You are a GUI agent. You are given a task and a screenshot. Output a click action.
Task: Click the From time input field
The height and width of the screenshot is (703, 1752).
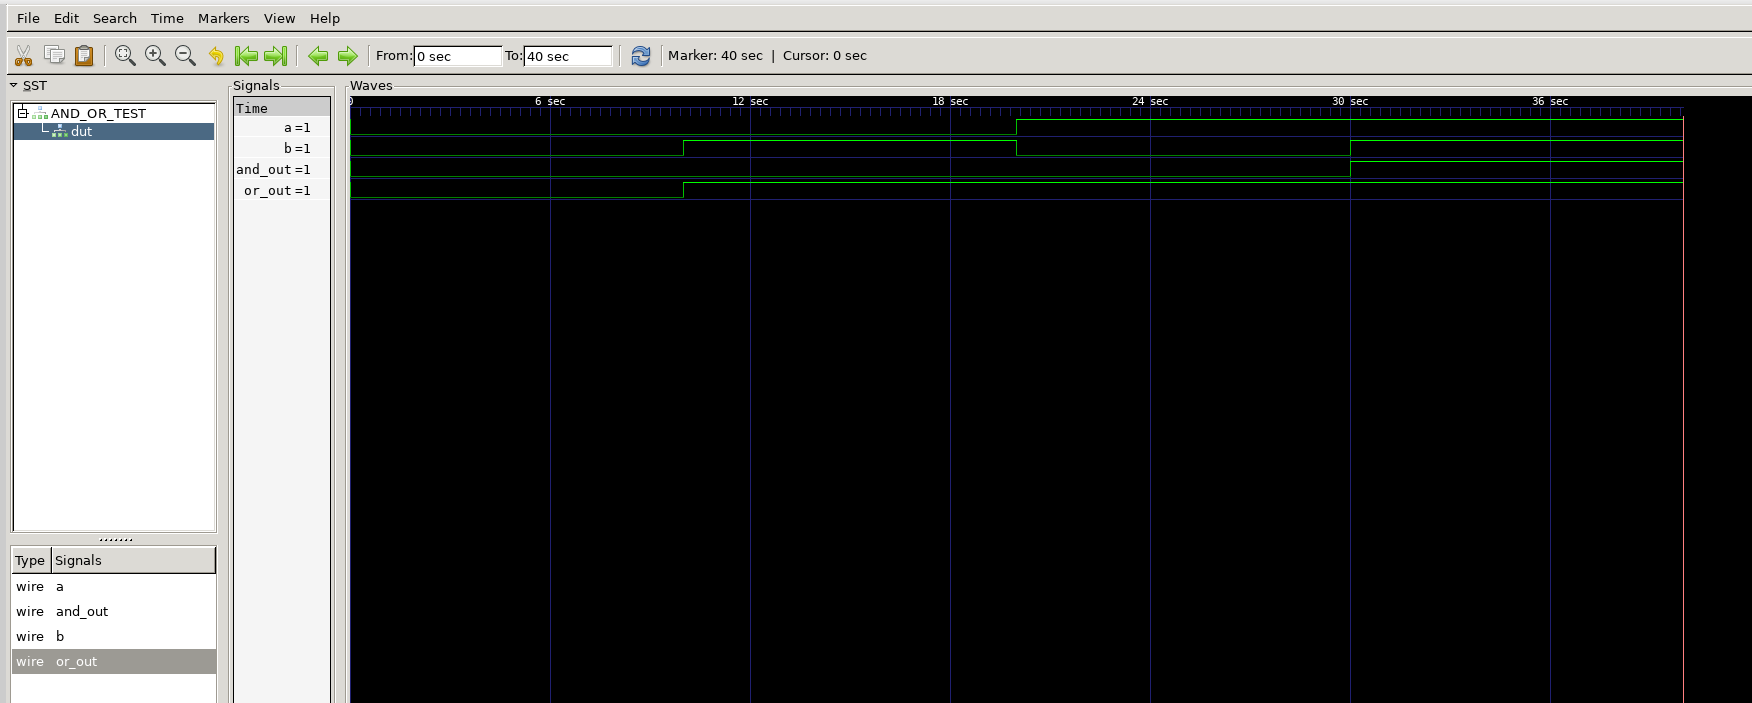457,56
